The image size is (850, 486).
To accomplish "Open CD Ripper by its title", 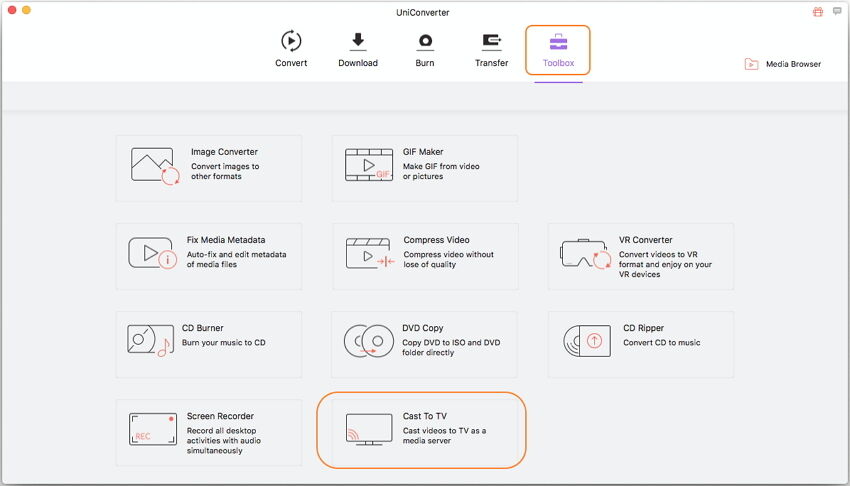I will point(643,328).
